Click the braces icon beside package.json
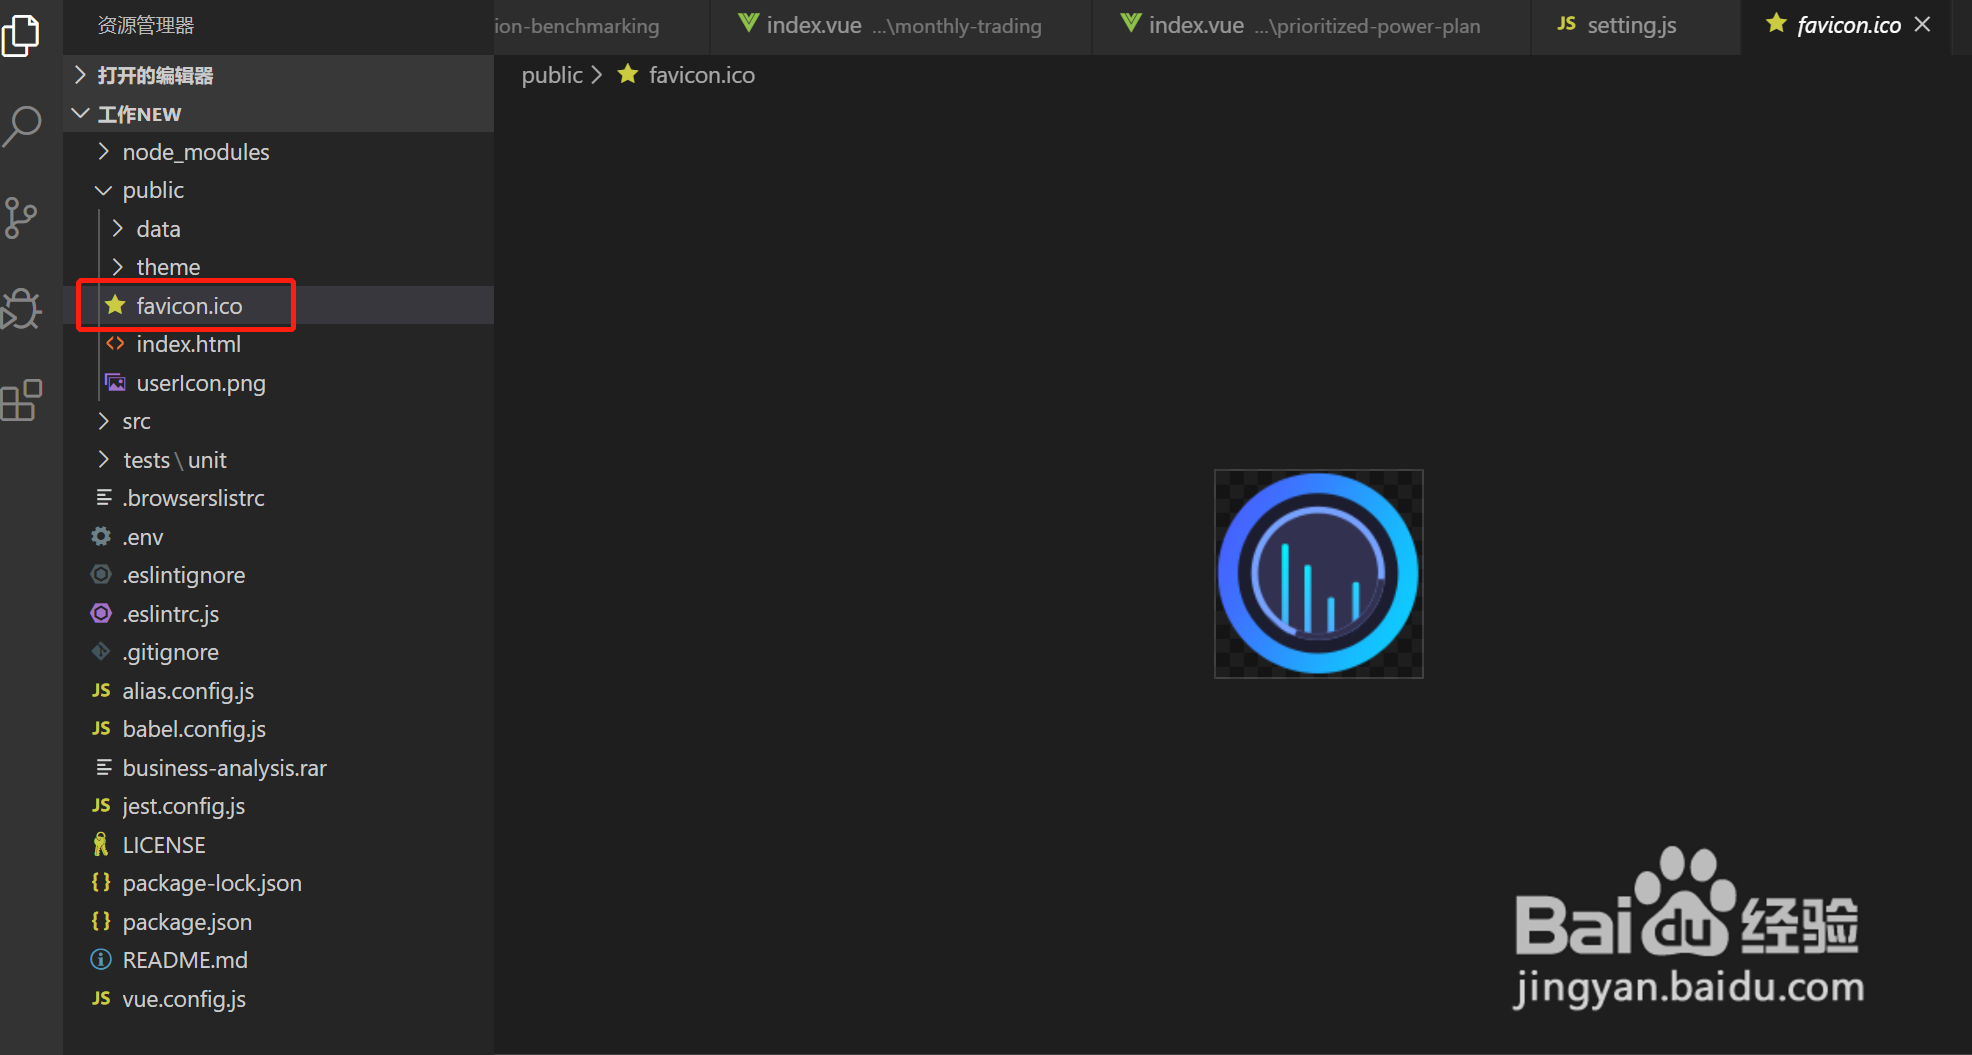1972x1055 pixels. pyautogui.click(x=101, y=921)
